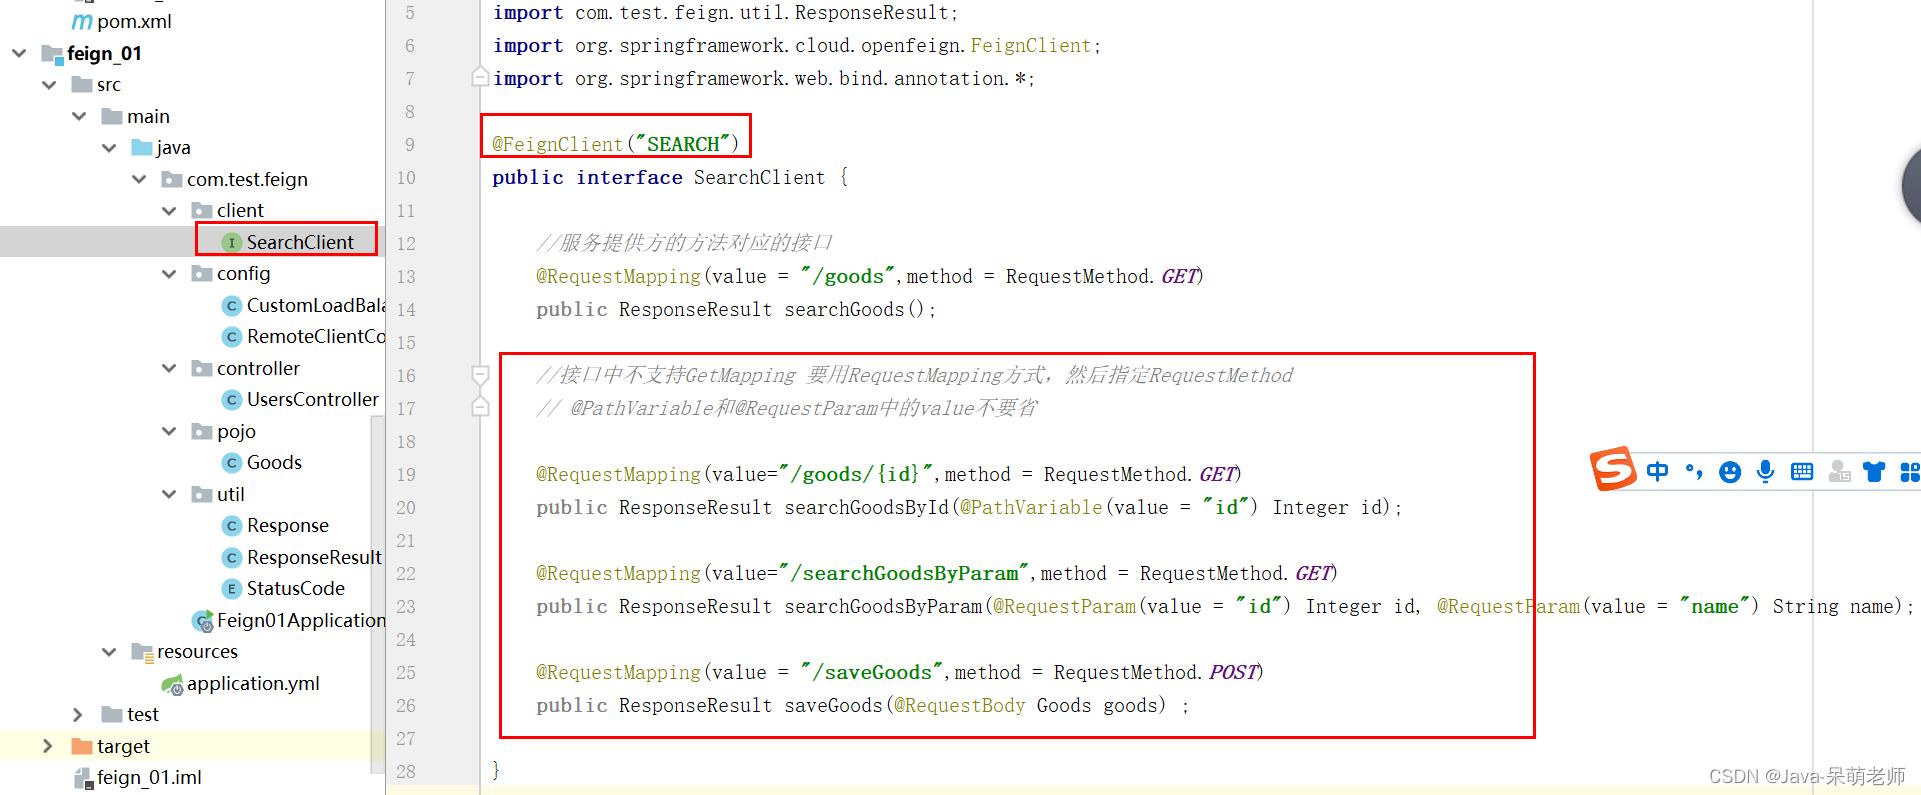Click "/saveGoods" string literal
This screenshot has height=795, width=1921.
click(x=872, y=672)
